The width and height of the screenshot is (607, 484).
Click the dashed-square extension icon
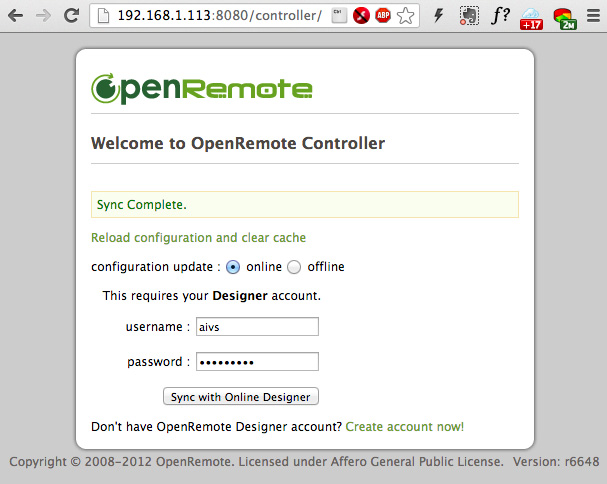[469, 16]
